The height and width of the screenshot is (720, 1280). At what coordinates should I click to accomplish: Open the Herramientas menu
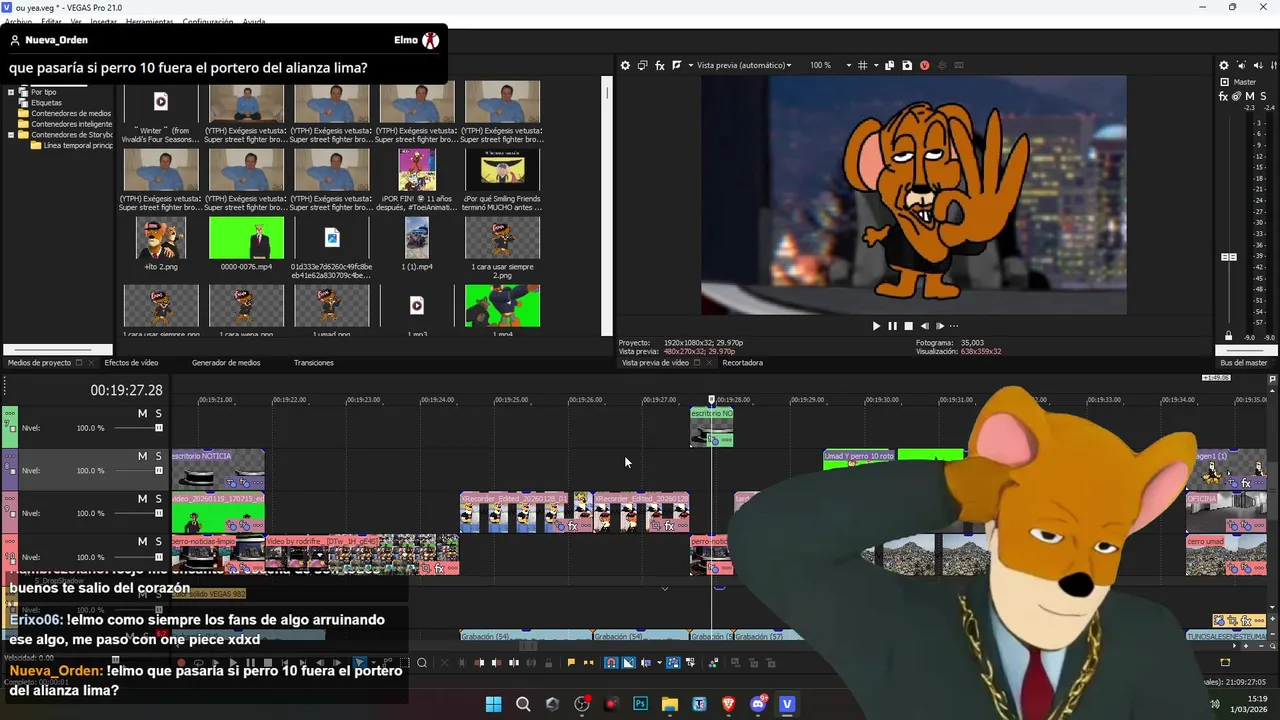click(x=150, y=21)
